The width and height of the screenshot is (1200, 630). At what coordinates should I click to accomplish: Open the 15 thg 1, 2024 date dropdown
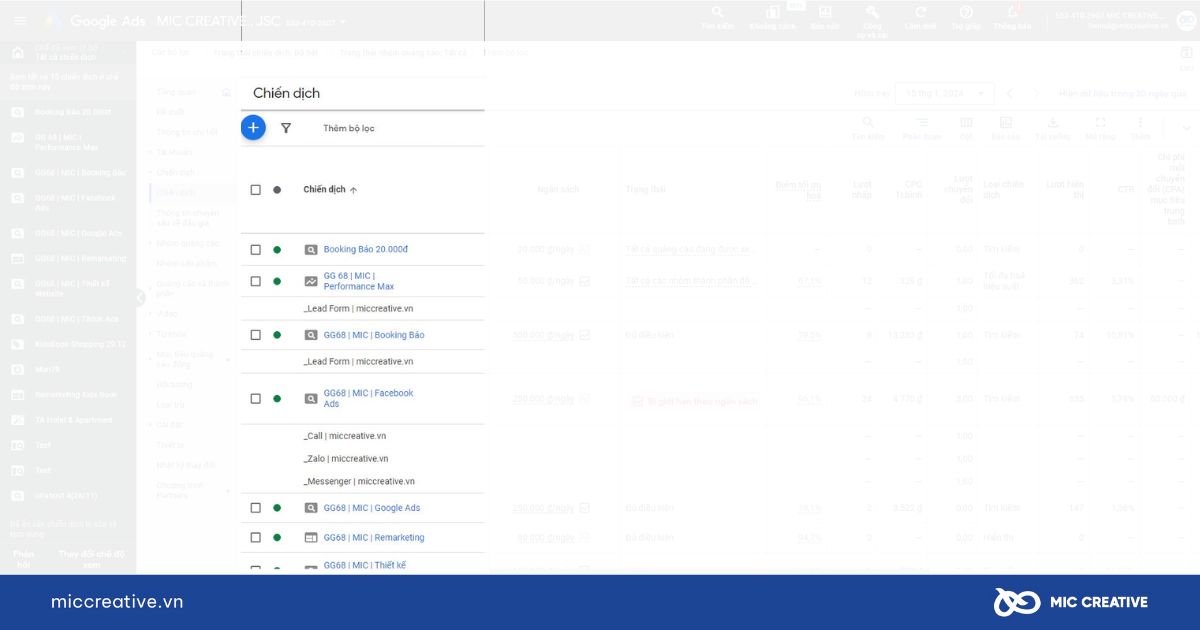point(944,93)
